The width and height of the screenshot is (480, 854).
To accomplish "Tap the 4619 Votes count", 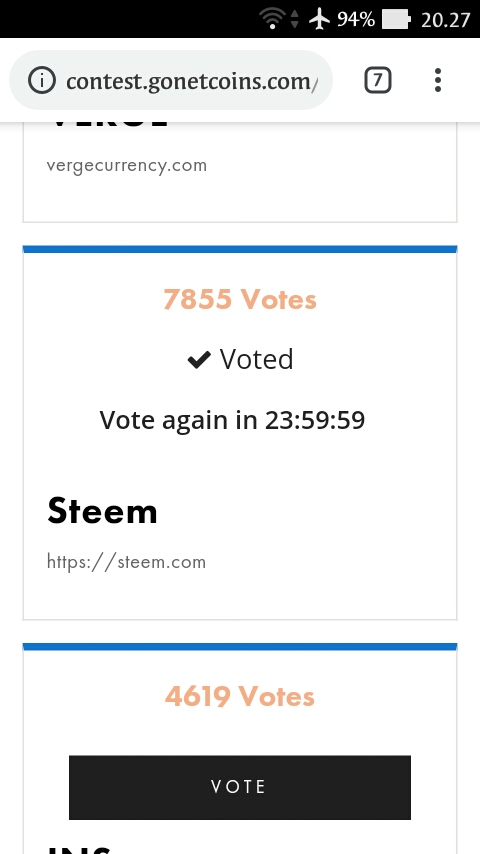I will click(x=240, y=696).
